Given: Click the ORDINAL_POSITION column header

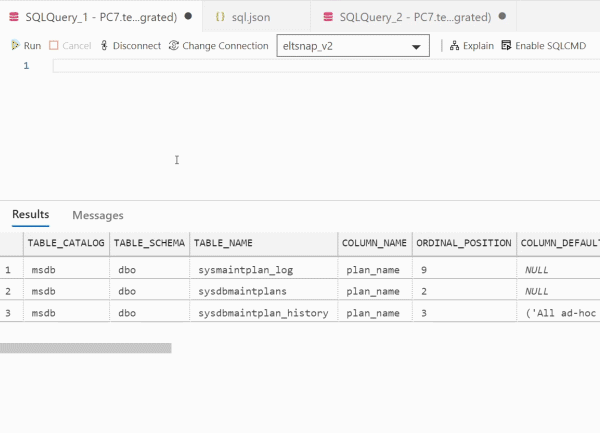Looking at the screenshot, I should tap(464, 243).
